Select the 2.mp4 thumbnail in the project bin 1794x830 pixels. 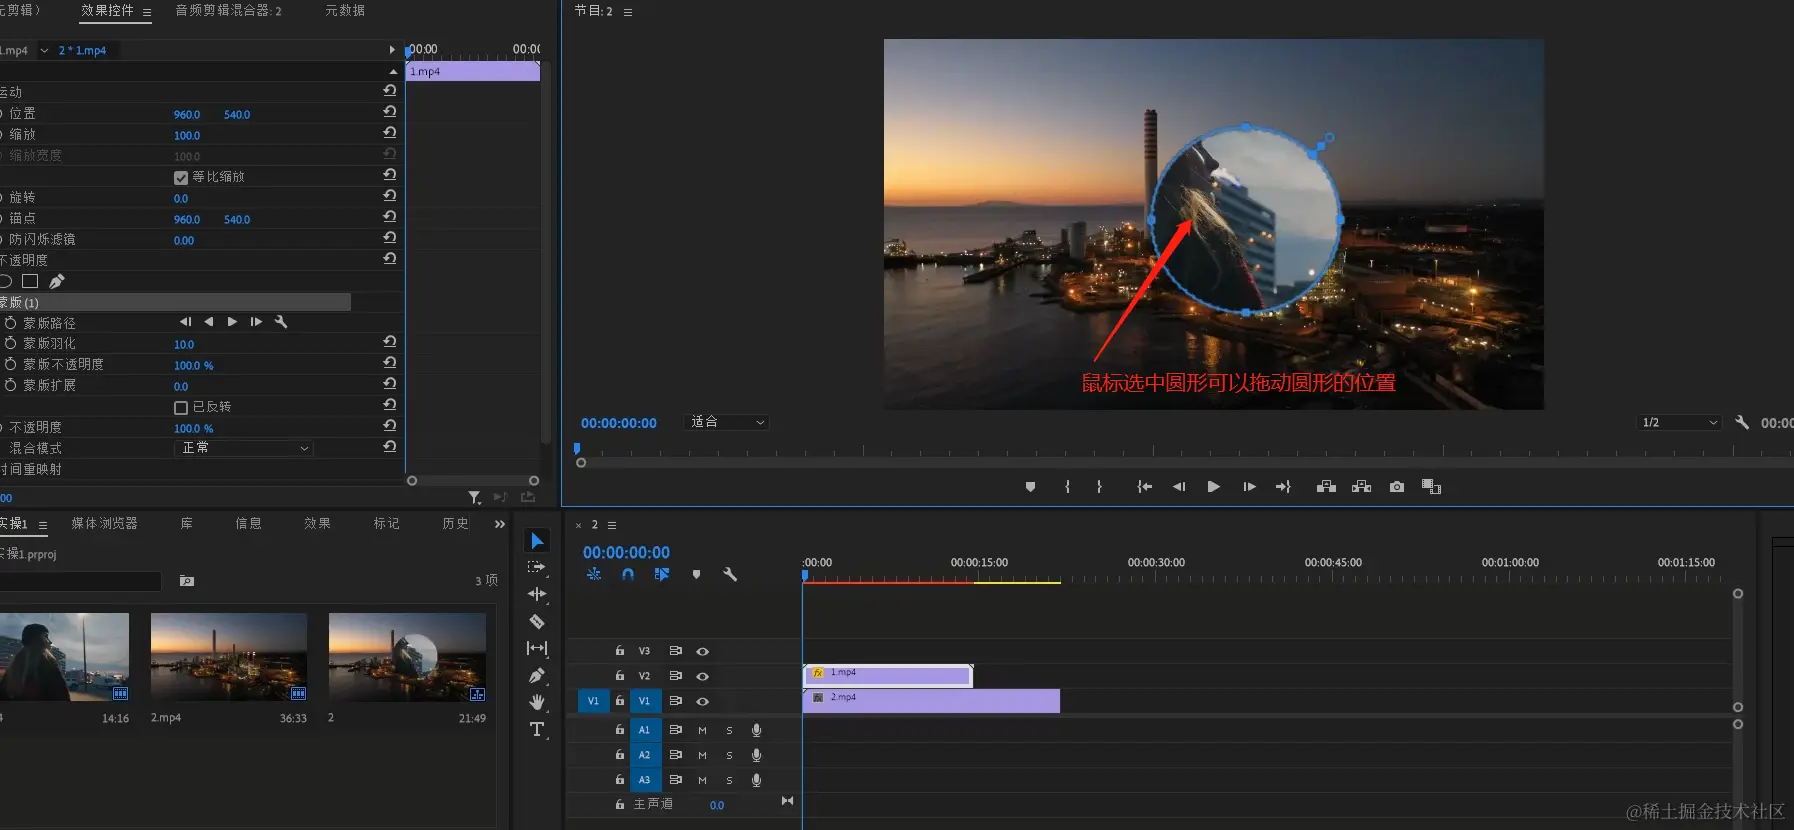point(229,657)
